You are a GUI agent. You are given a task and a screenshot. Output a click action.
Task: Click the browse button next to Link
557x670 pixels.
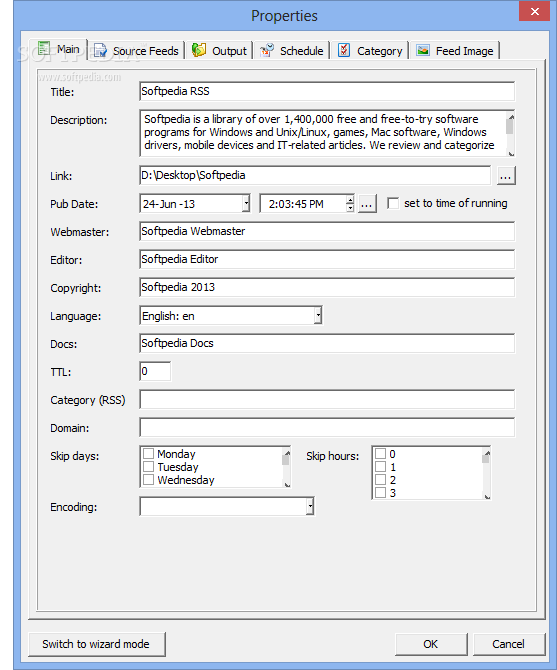[x=506, y=176]
